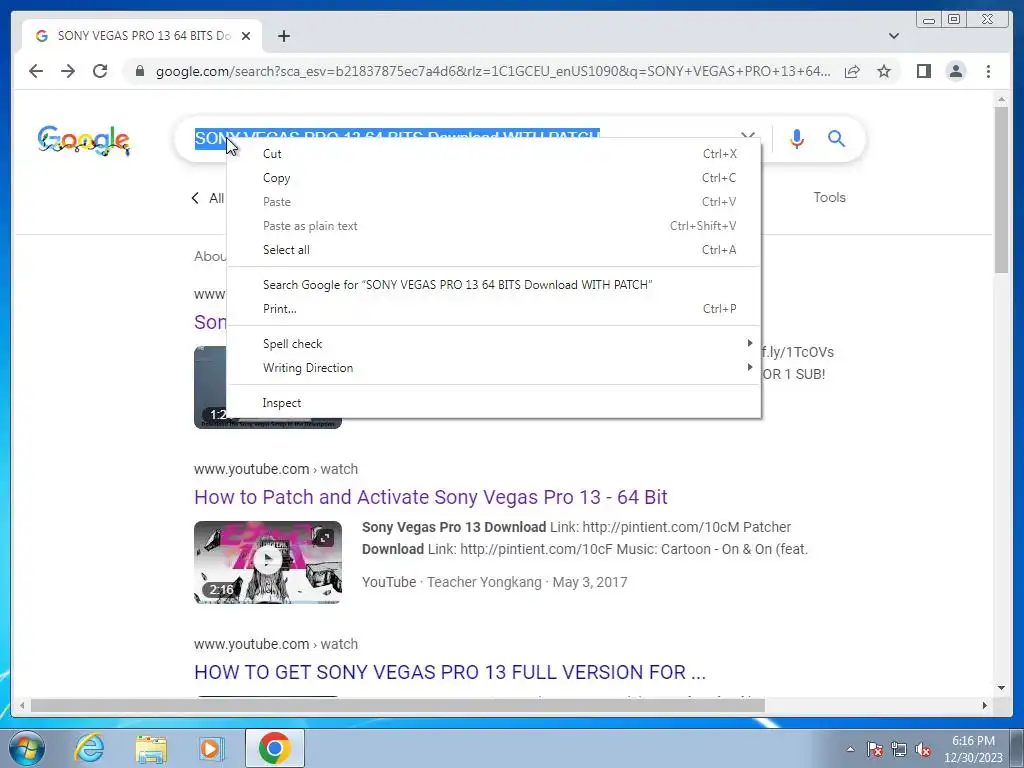The image size is (1024, 768).
Task: Go back using the browser back arrow
Action: 36,71
